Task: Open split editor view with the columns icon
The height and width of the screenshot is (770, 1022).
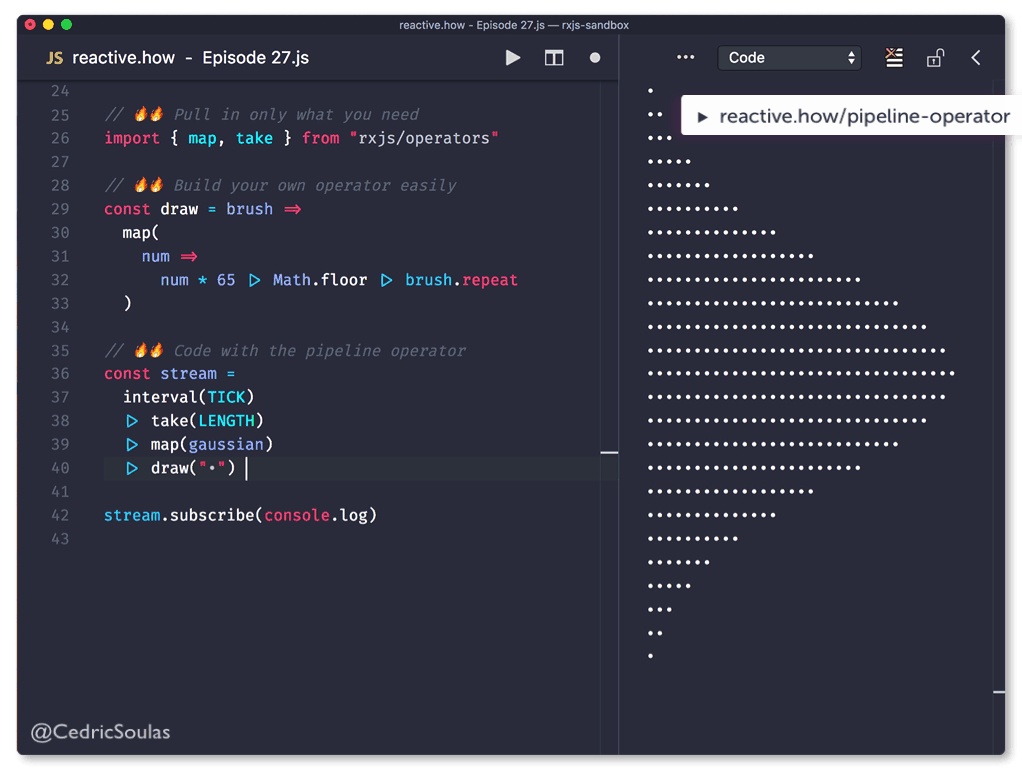Action: 554,57
